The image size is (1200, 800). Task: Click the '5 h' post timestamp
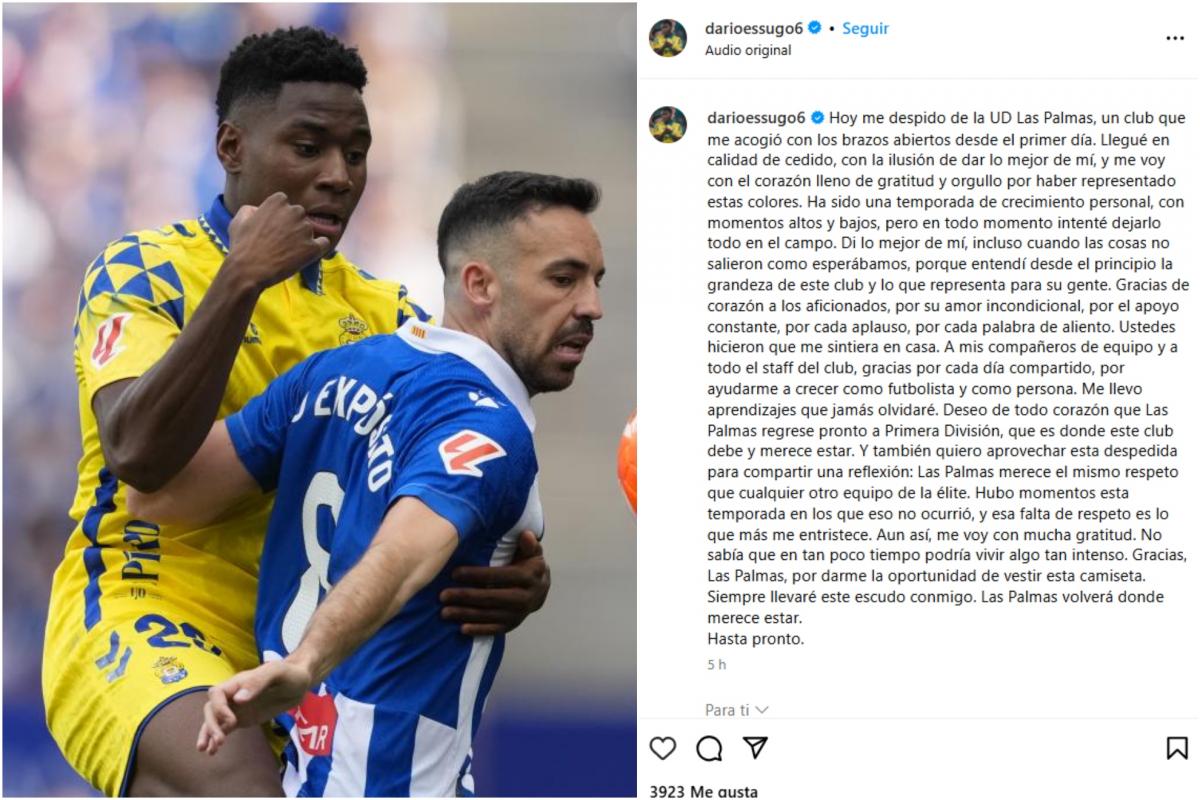point(716,664)
